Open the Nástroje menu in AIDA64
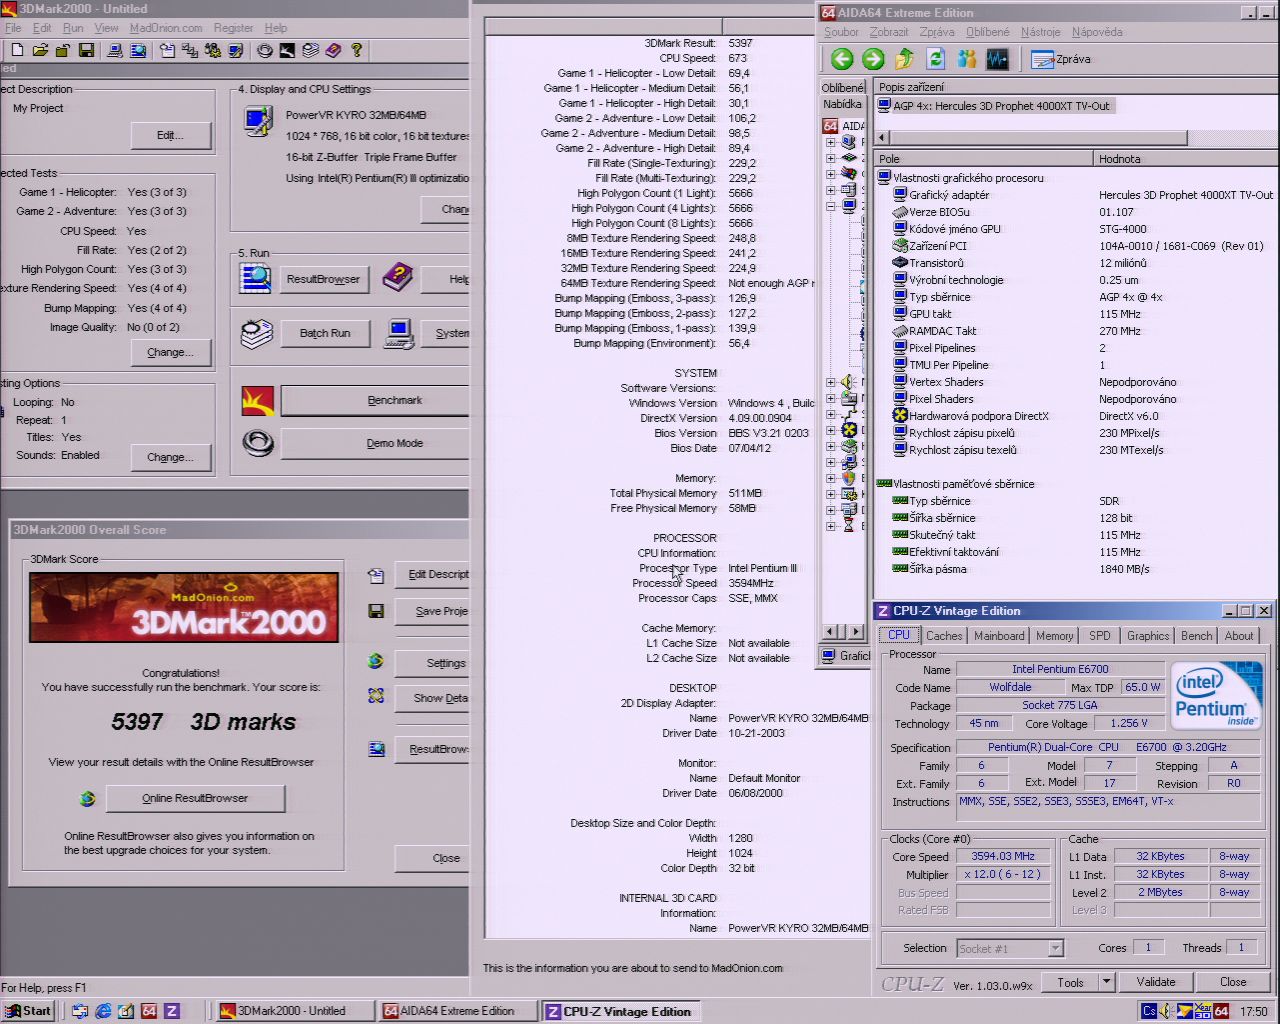Screen dimensions: 1280x1024 1040,32
